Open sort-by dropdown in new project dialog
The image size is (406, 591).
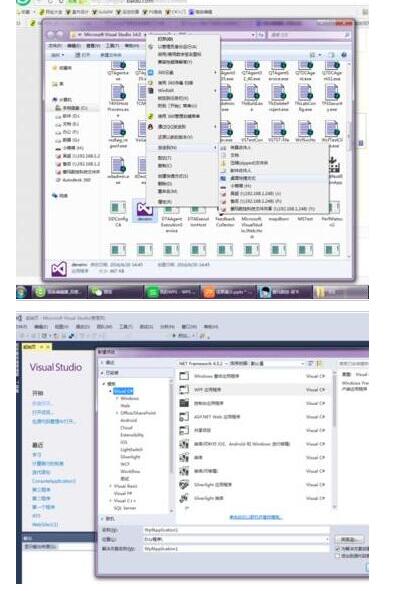click(x=267, y=363)
